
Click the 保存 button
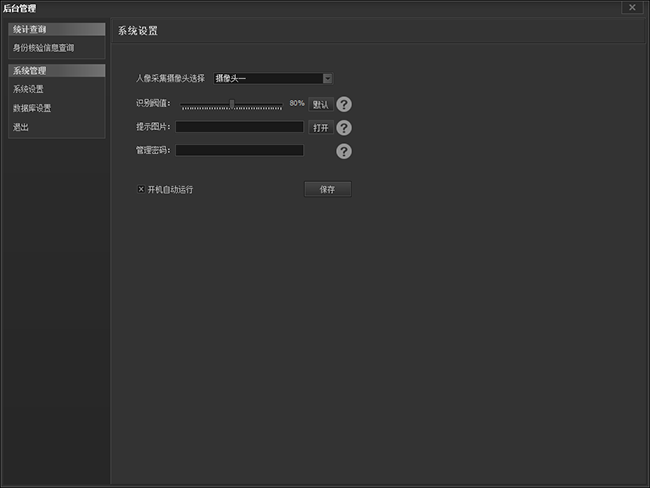tap(327, 189)
